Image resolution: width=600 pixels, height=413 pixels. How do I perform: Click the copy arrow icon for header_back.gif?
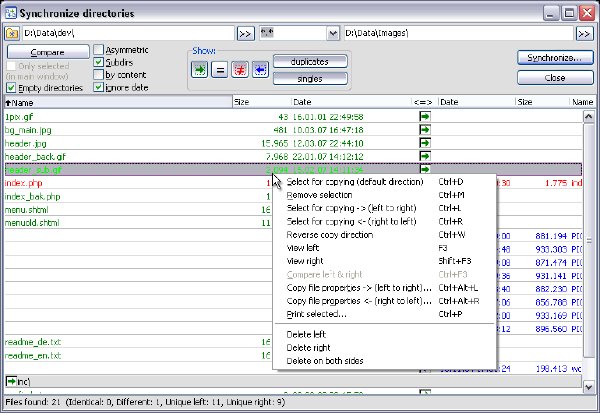tap(425, 156)
